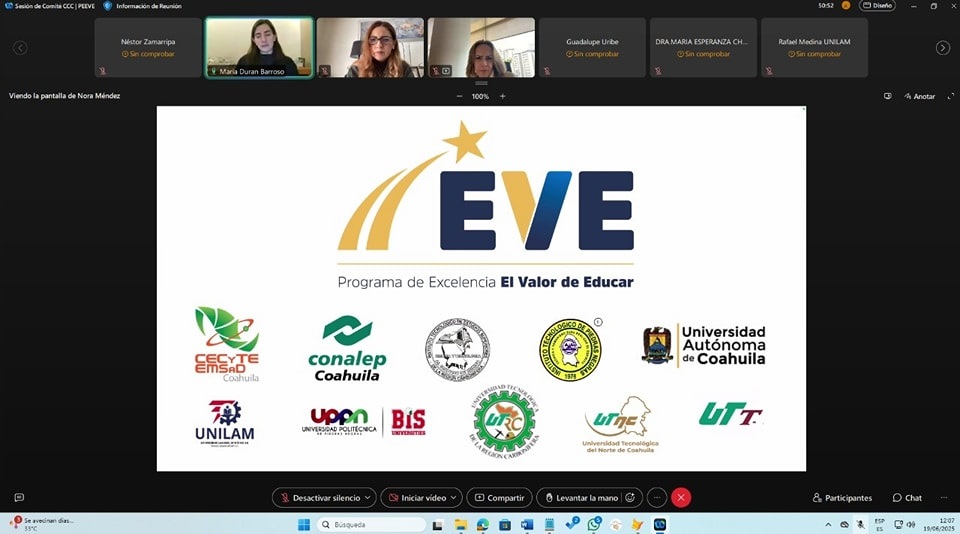Select Guadalupe Uribe participant tile

point(592,48)
